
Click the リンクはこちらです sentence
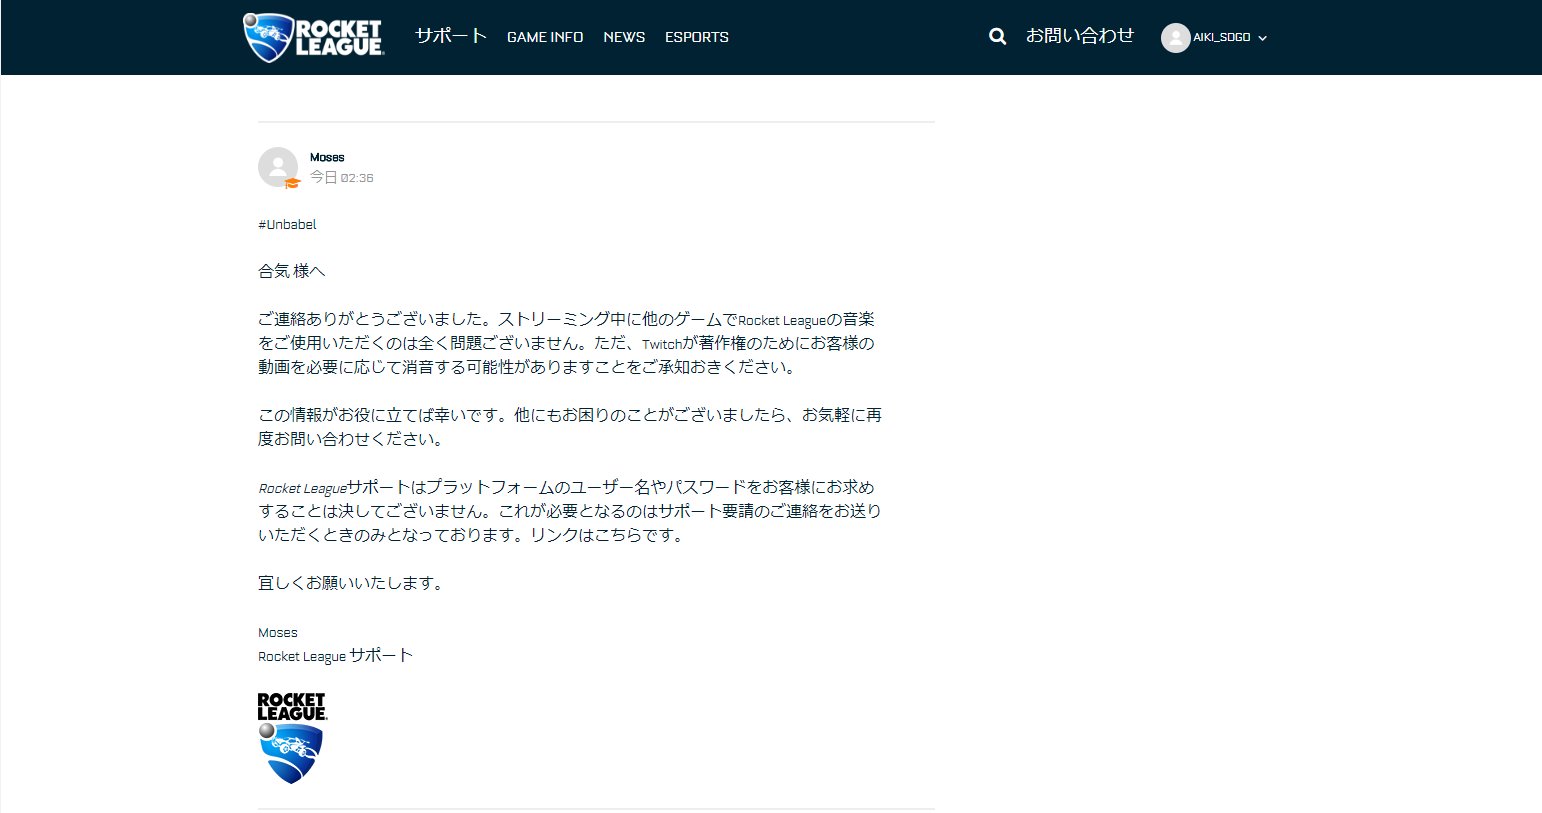point(609,535)
